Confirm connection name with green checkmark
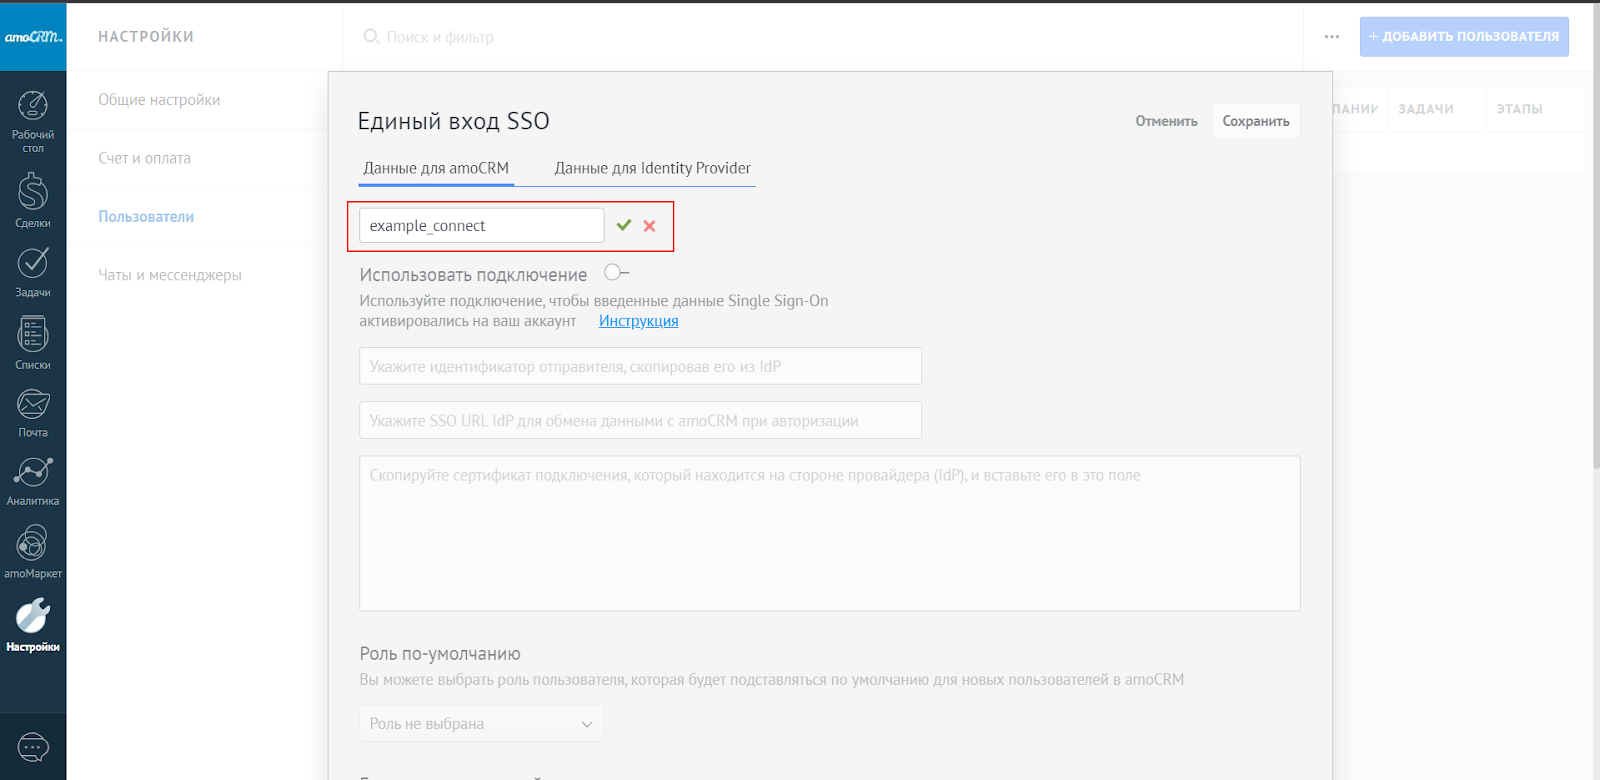Viewport: 1600px width, 780px height. [x=624, y=226]
